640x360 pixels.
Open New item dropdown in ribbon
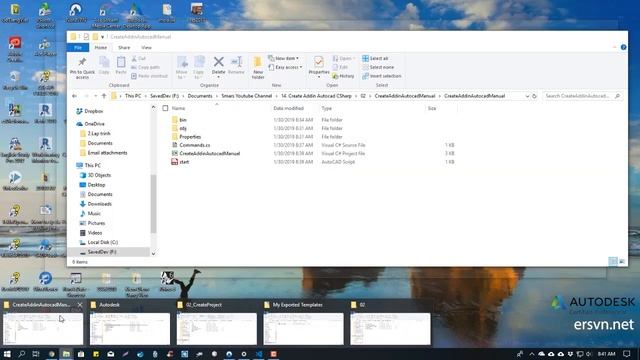pos(284,58)
